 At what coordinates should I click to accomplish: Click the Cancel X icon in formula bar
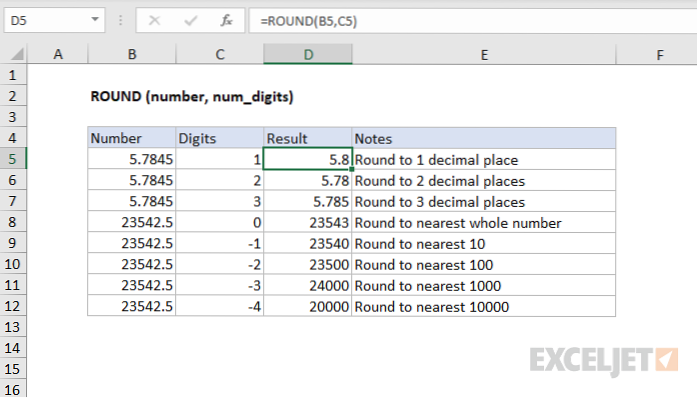154,20
